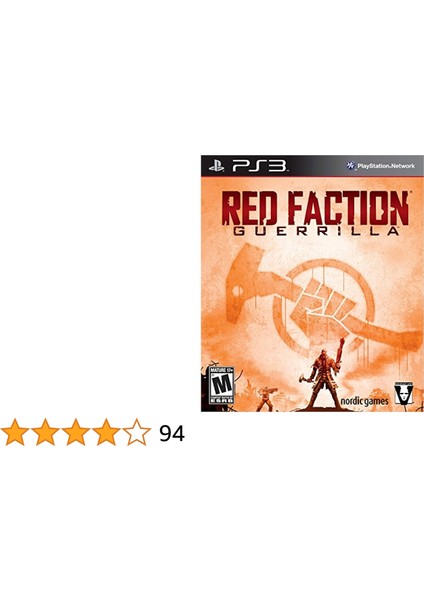Click the fourth gold rating star
This screenshot has height=600, width=424.
[x=106, y=432]
